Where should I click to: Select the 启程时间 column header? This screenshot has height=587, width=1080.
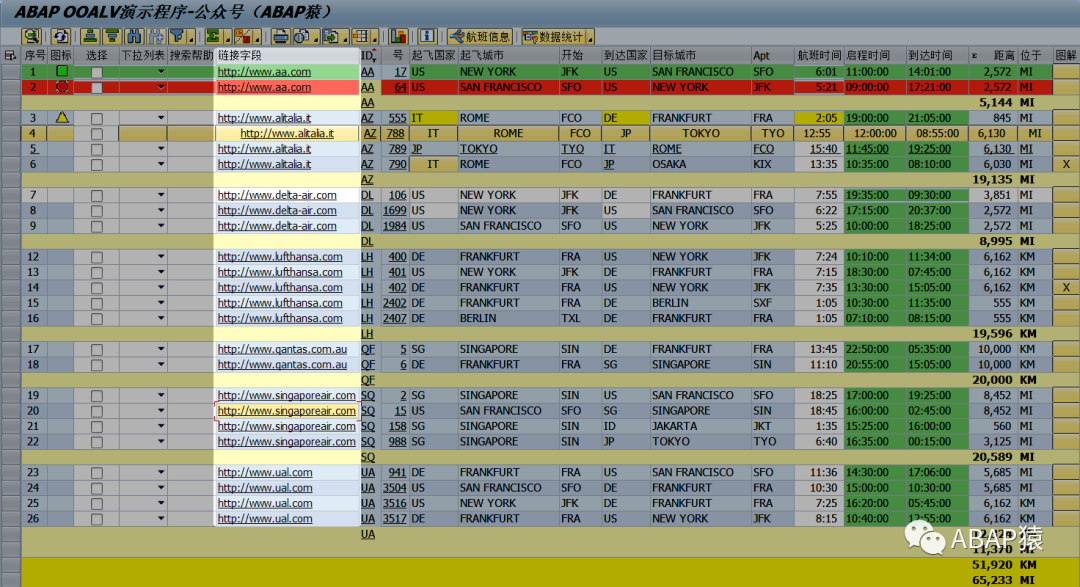pos(874,55)
